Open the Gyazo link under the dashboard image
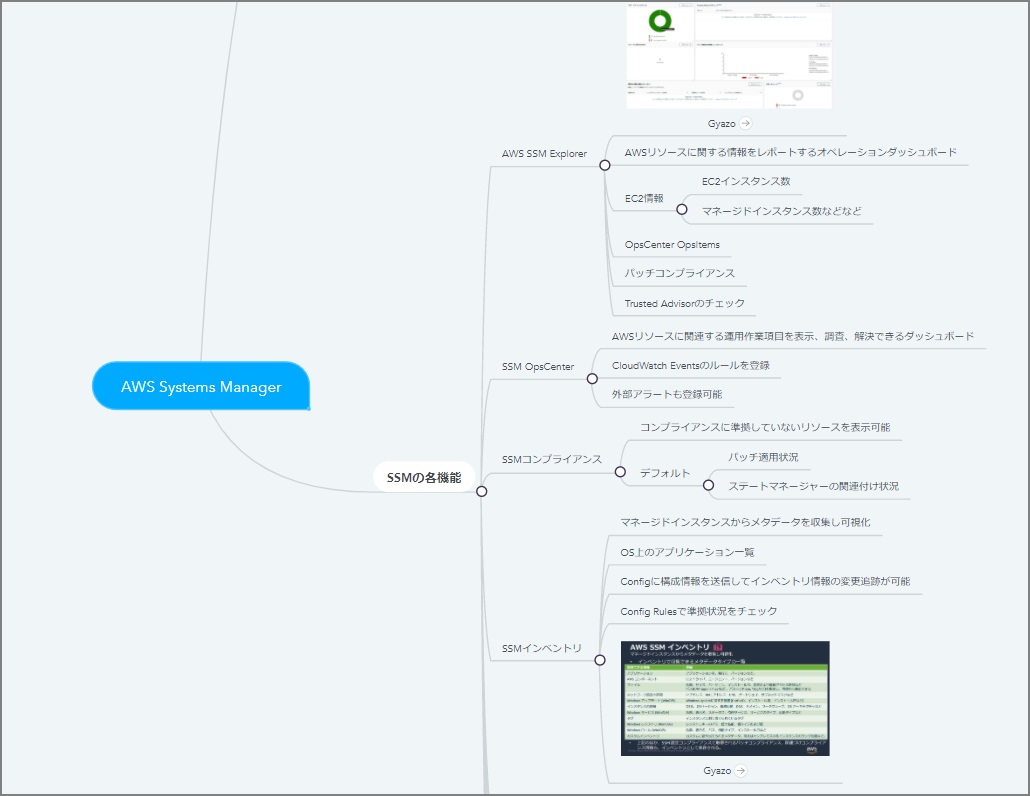This screenshot has width=1030, height=796. tap(721, 124)
